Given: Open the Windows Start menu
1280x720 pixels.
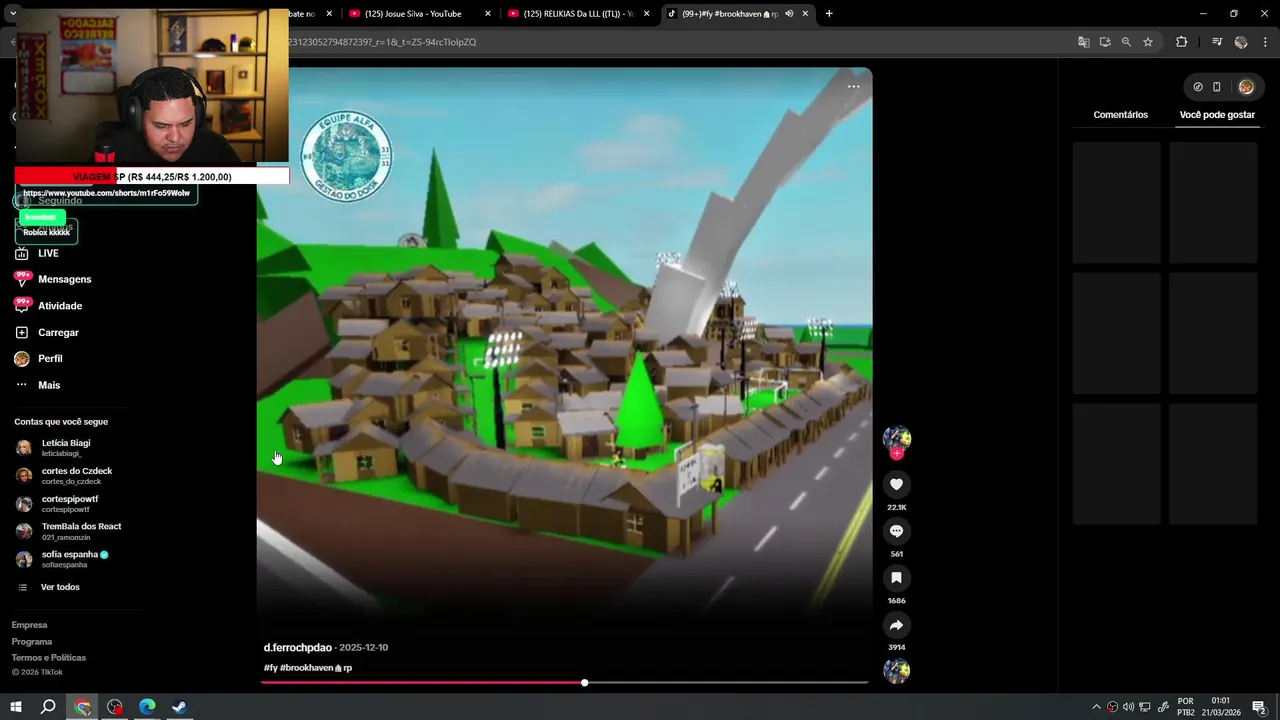Looking at the screenshot, I should coord(16,707).
